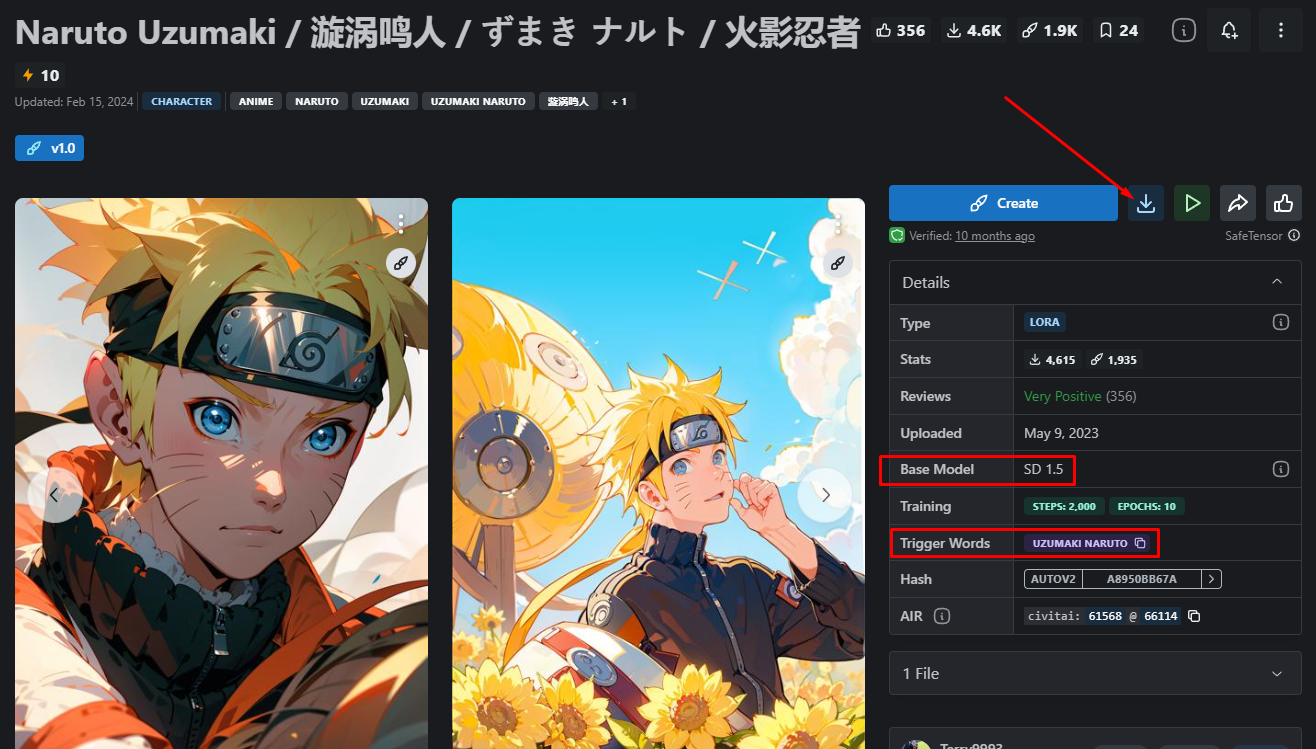Show the +1 additional tags
Viewport: 1316px width, 749px height.
(x=619, y=101)
